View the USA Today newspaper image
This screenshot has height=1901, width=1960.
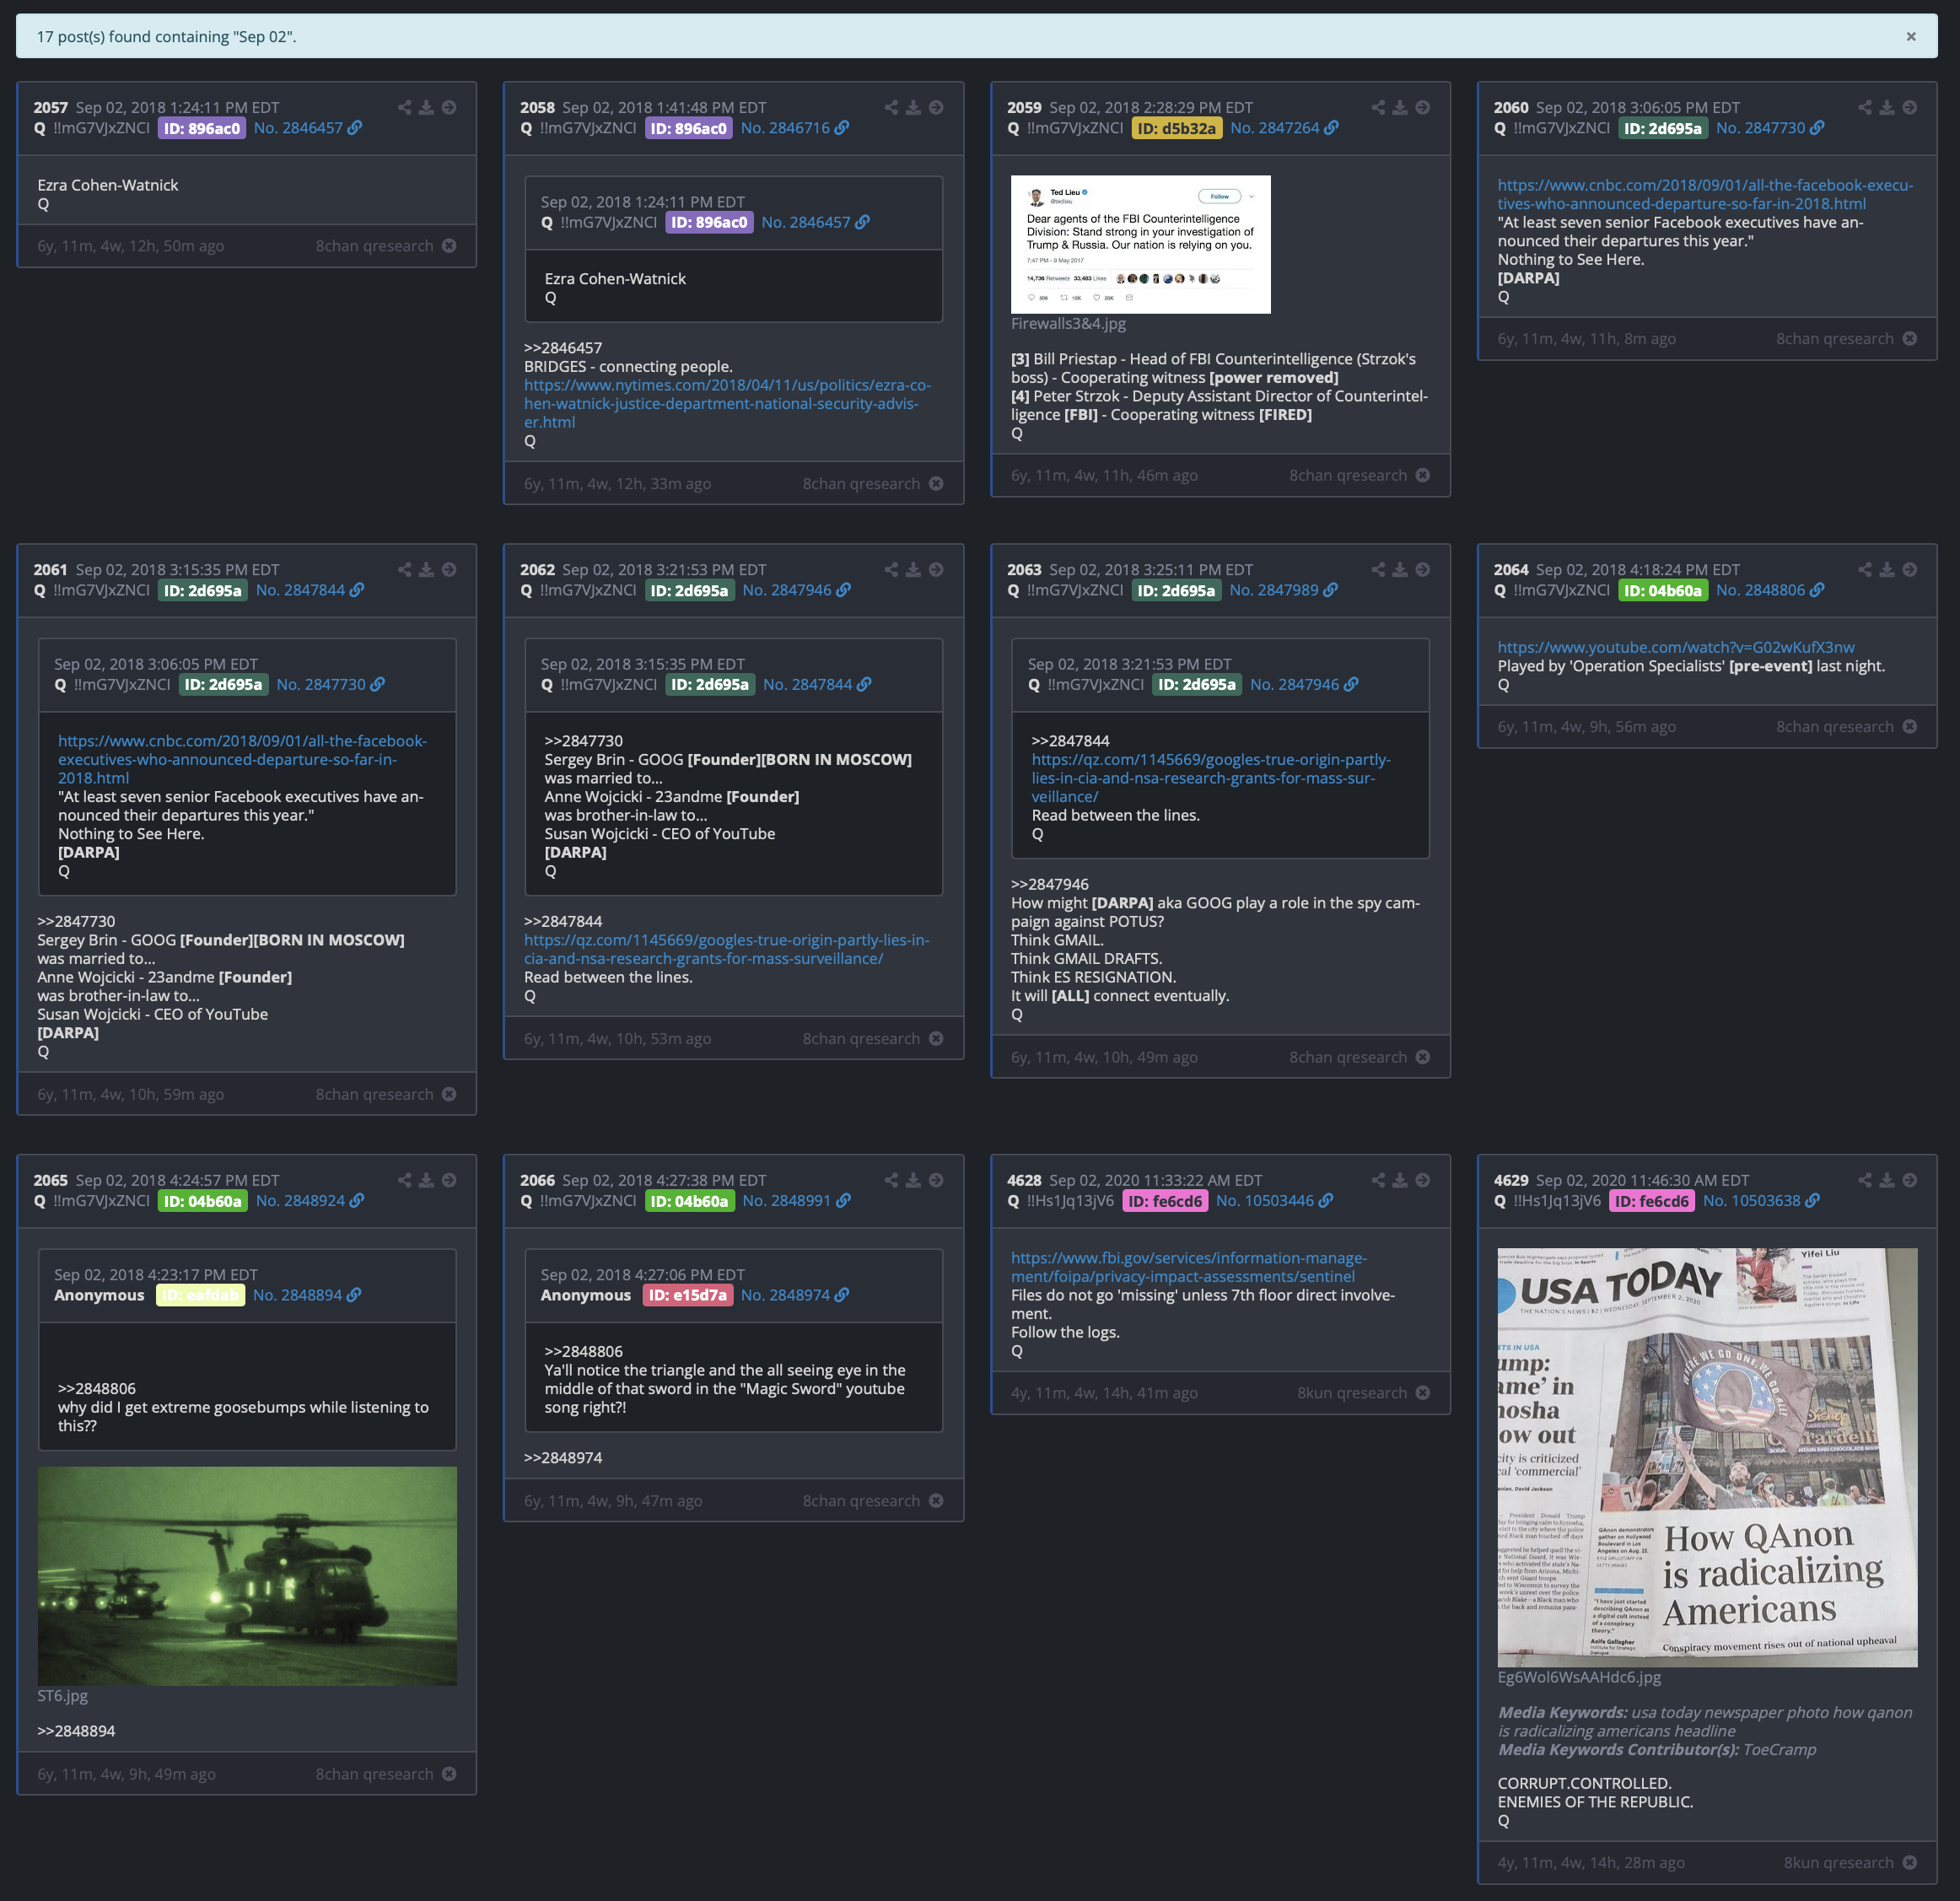[1707, 1457]
